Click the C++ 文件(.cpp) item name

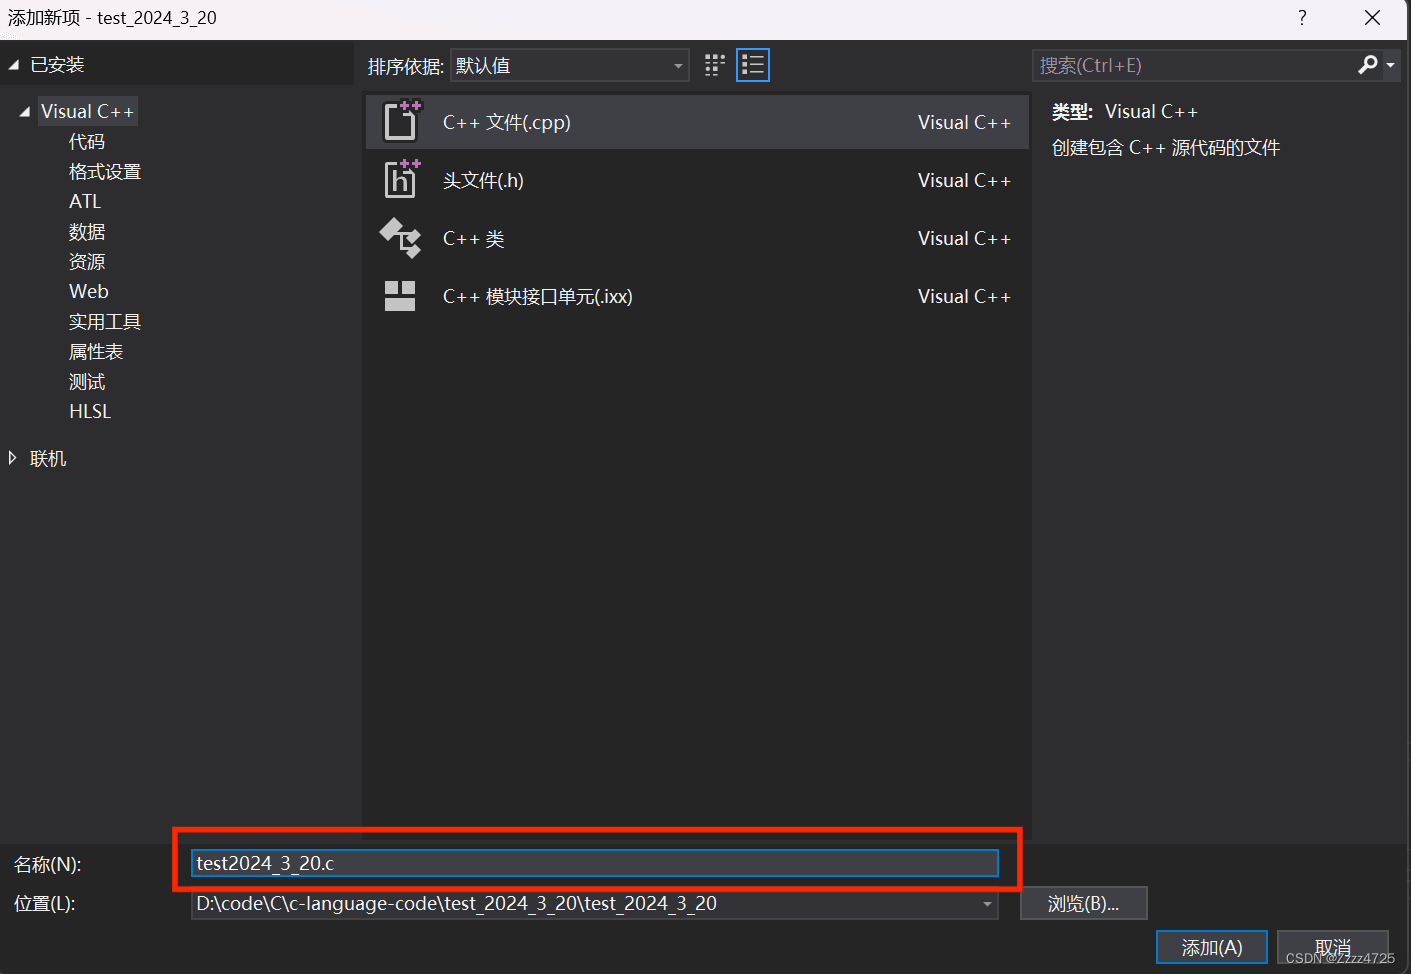507,123
